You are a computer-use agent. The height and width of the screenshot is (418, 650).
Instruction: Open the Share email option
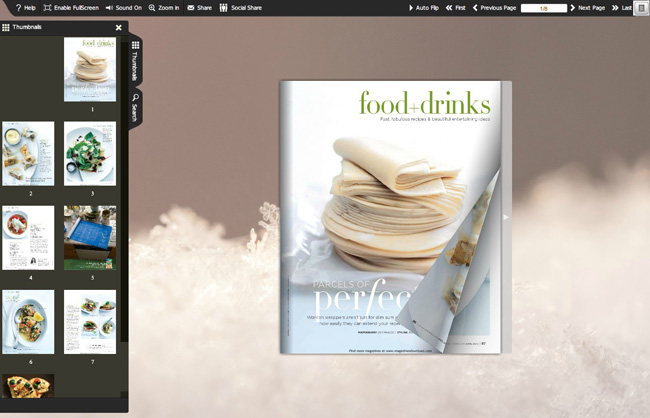tap(199, 8)
